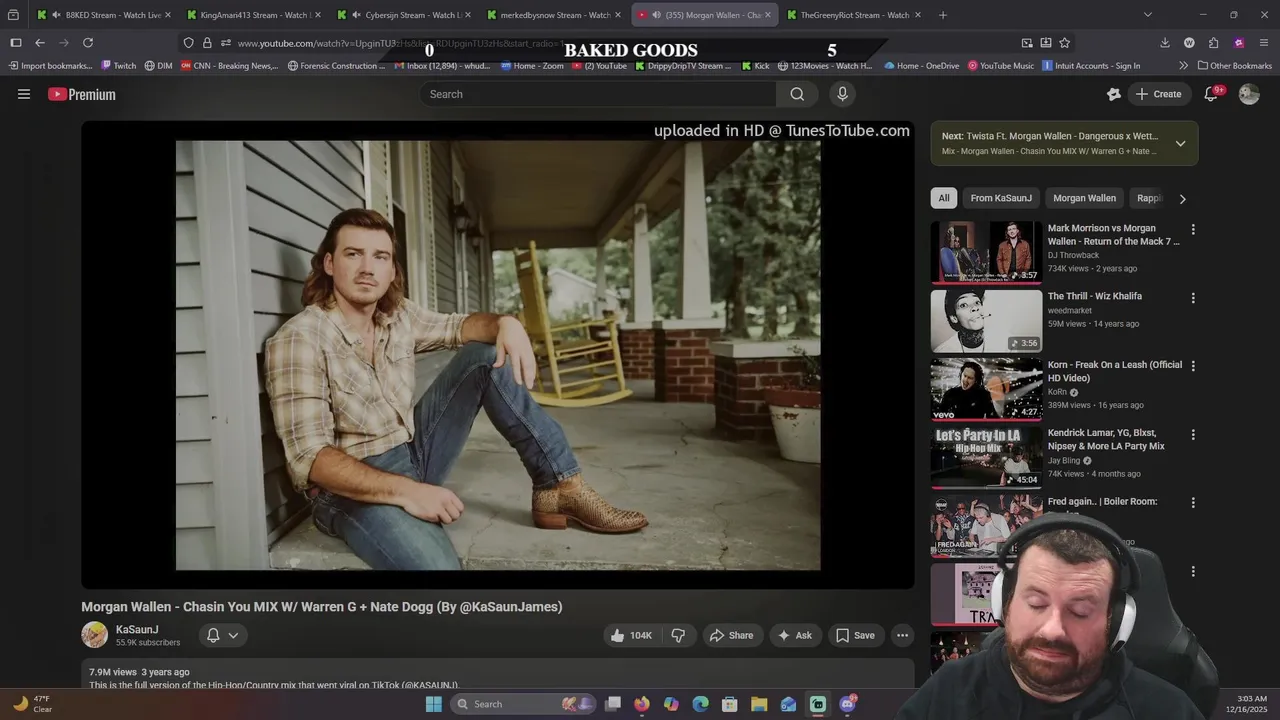Switch to the B8KED Stream tab
Screen dimensions: 1280x720
pos(104,15)
